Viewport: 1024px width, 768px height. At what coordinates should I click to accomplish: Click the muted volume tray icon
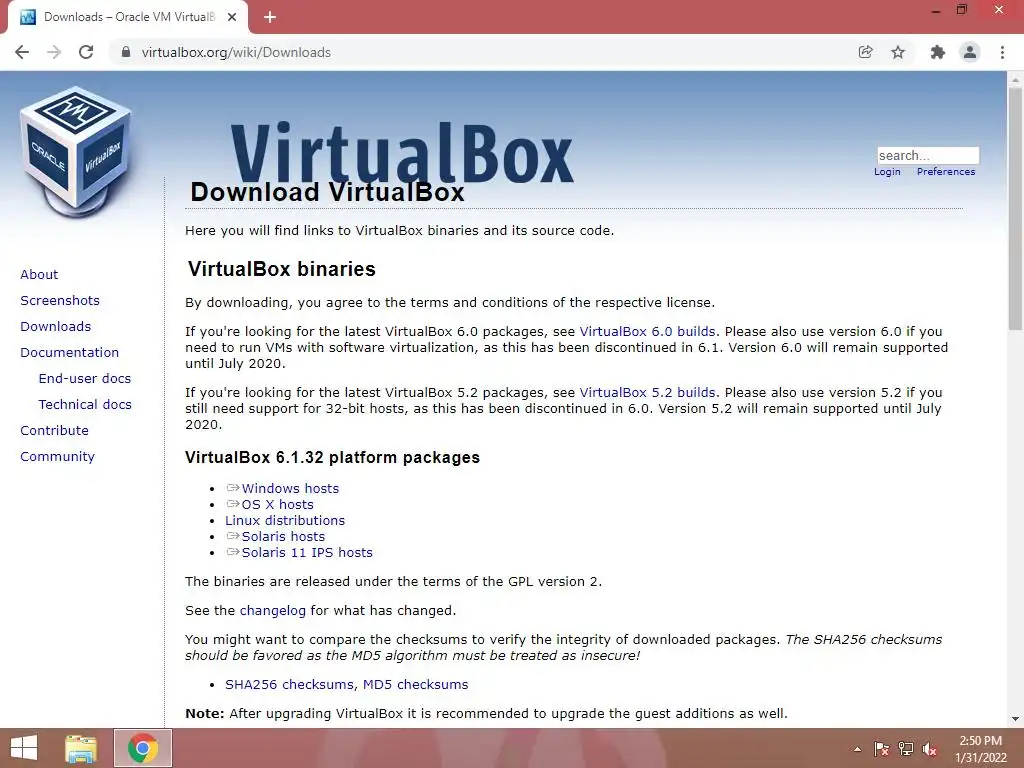click(x=929, y=749)
